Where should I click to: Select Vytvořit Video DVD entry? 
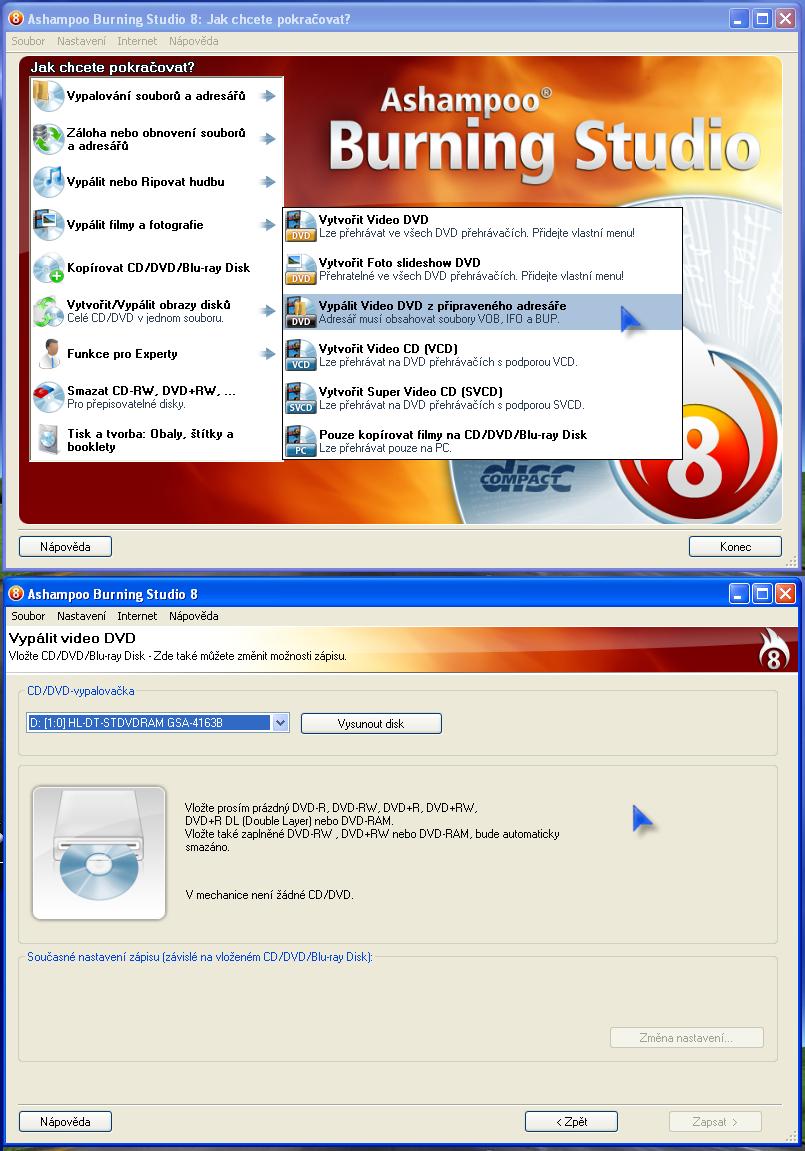[483, 225]
